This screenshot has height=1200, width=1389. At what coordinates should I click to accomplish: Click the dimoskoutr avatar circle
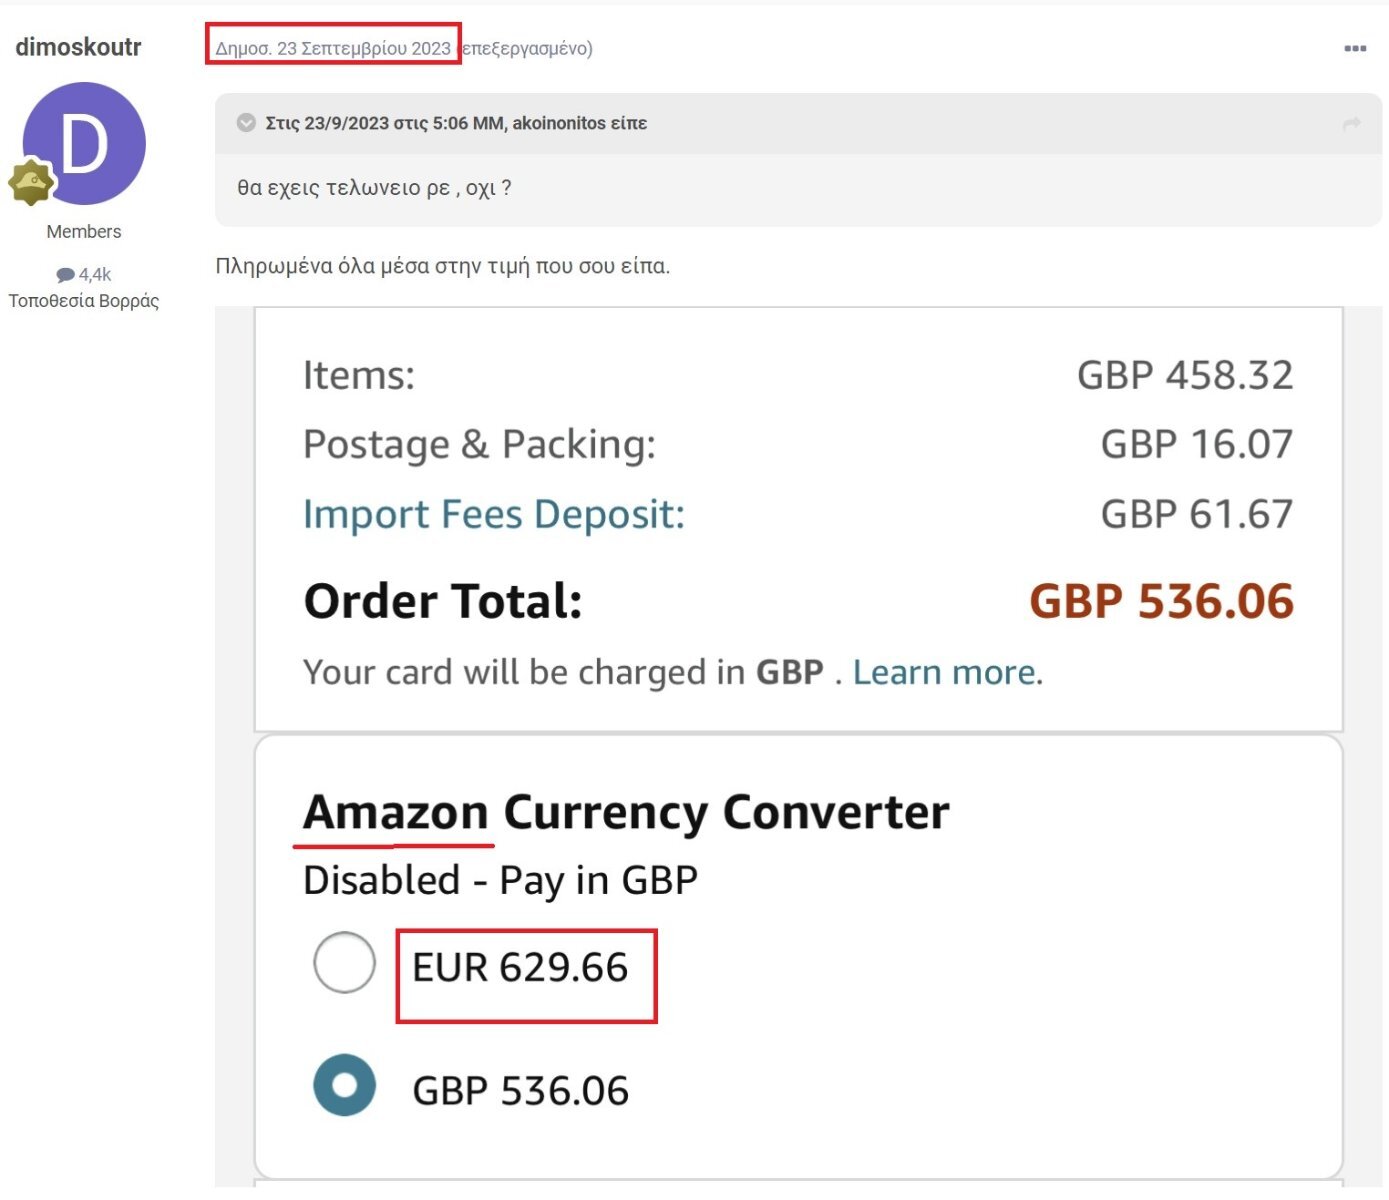[84, 143]
